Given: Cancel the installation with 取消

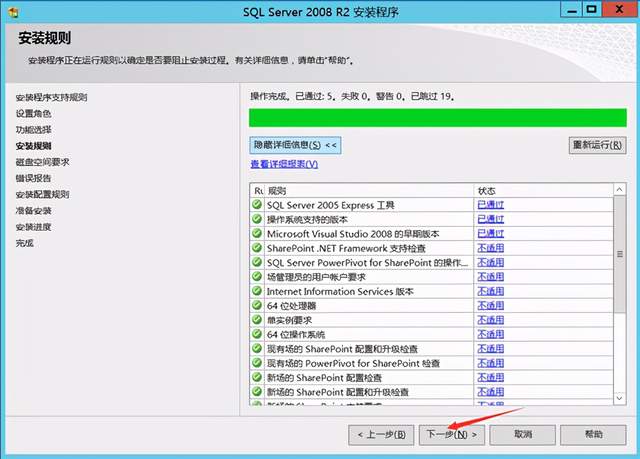Looking at the screenshot, I should (522, 435).
